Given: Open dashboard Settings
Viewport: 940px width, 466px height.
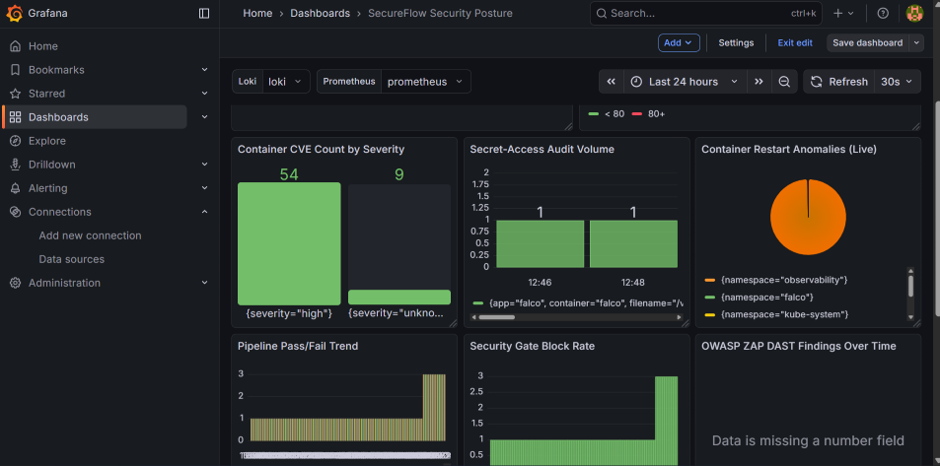Looking at the screenshot, I should 736,43.
